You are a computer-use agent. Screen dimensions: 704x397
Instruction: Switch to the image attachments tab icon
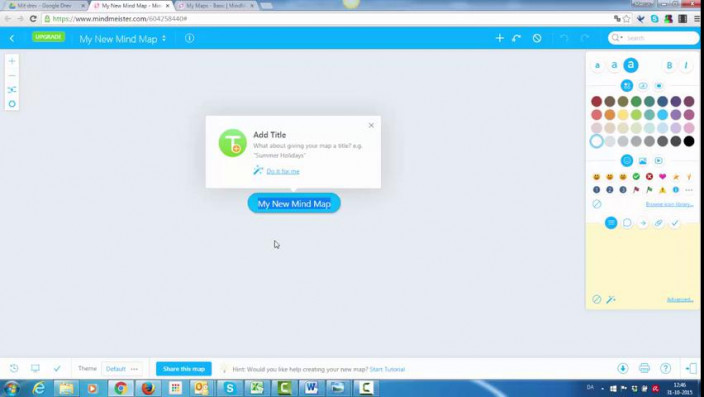point(642,161)
